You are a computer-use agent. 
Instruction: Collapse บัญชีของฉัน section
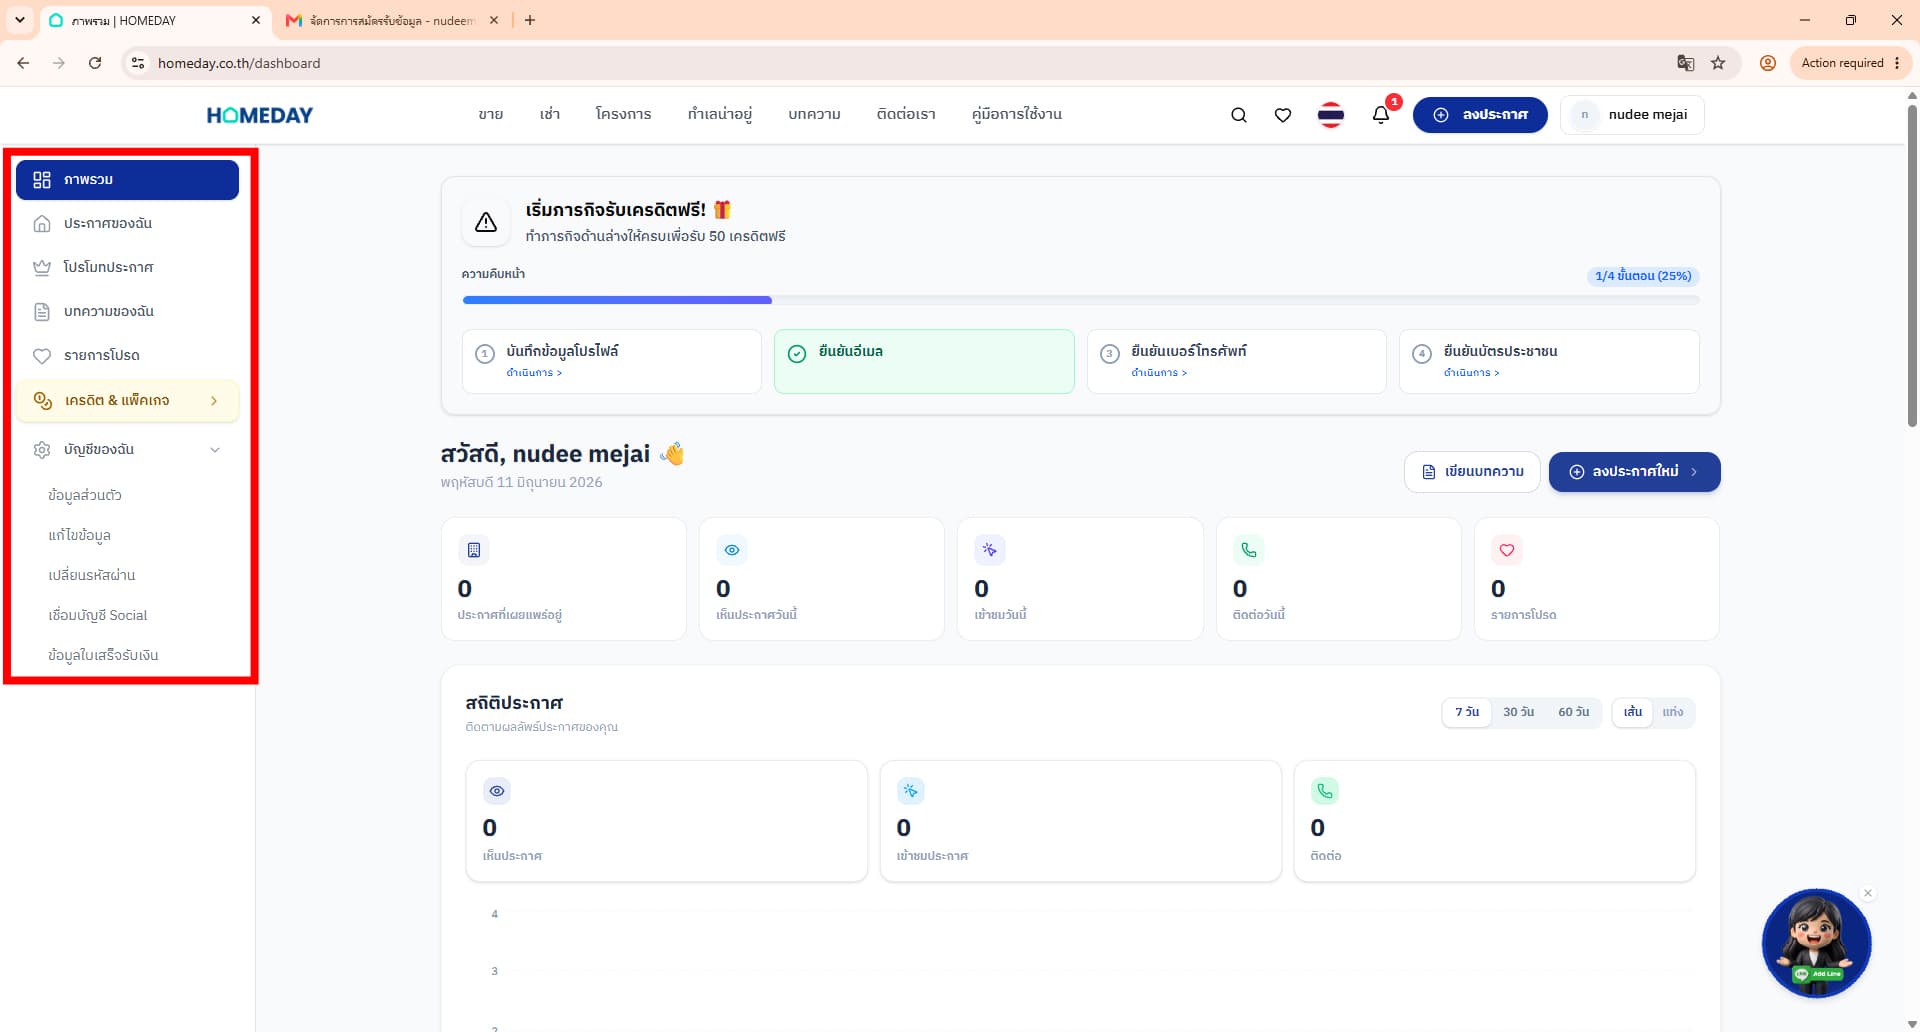127,450
